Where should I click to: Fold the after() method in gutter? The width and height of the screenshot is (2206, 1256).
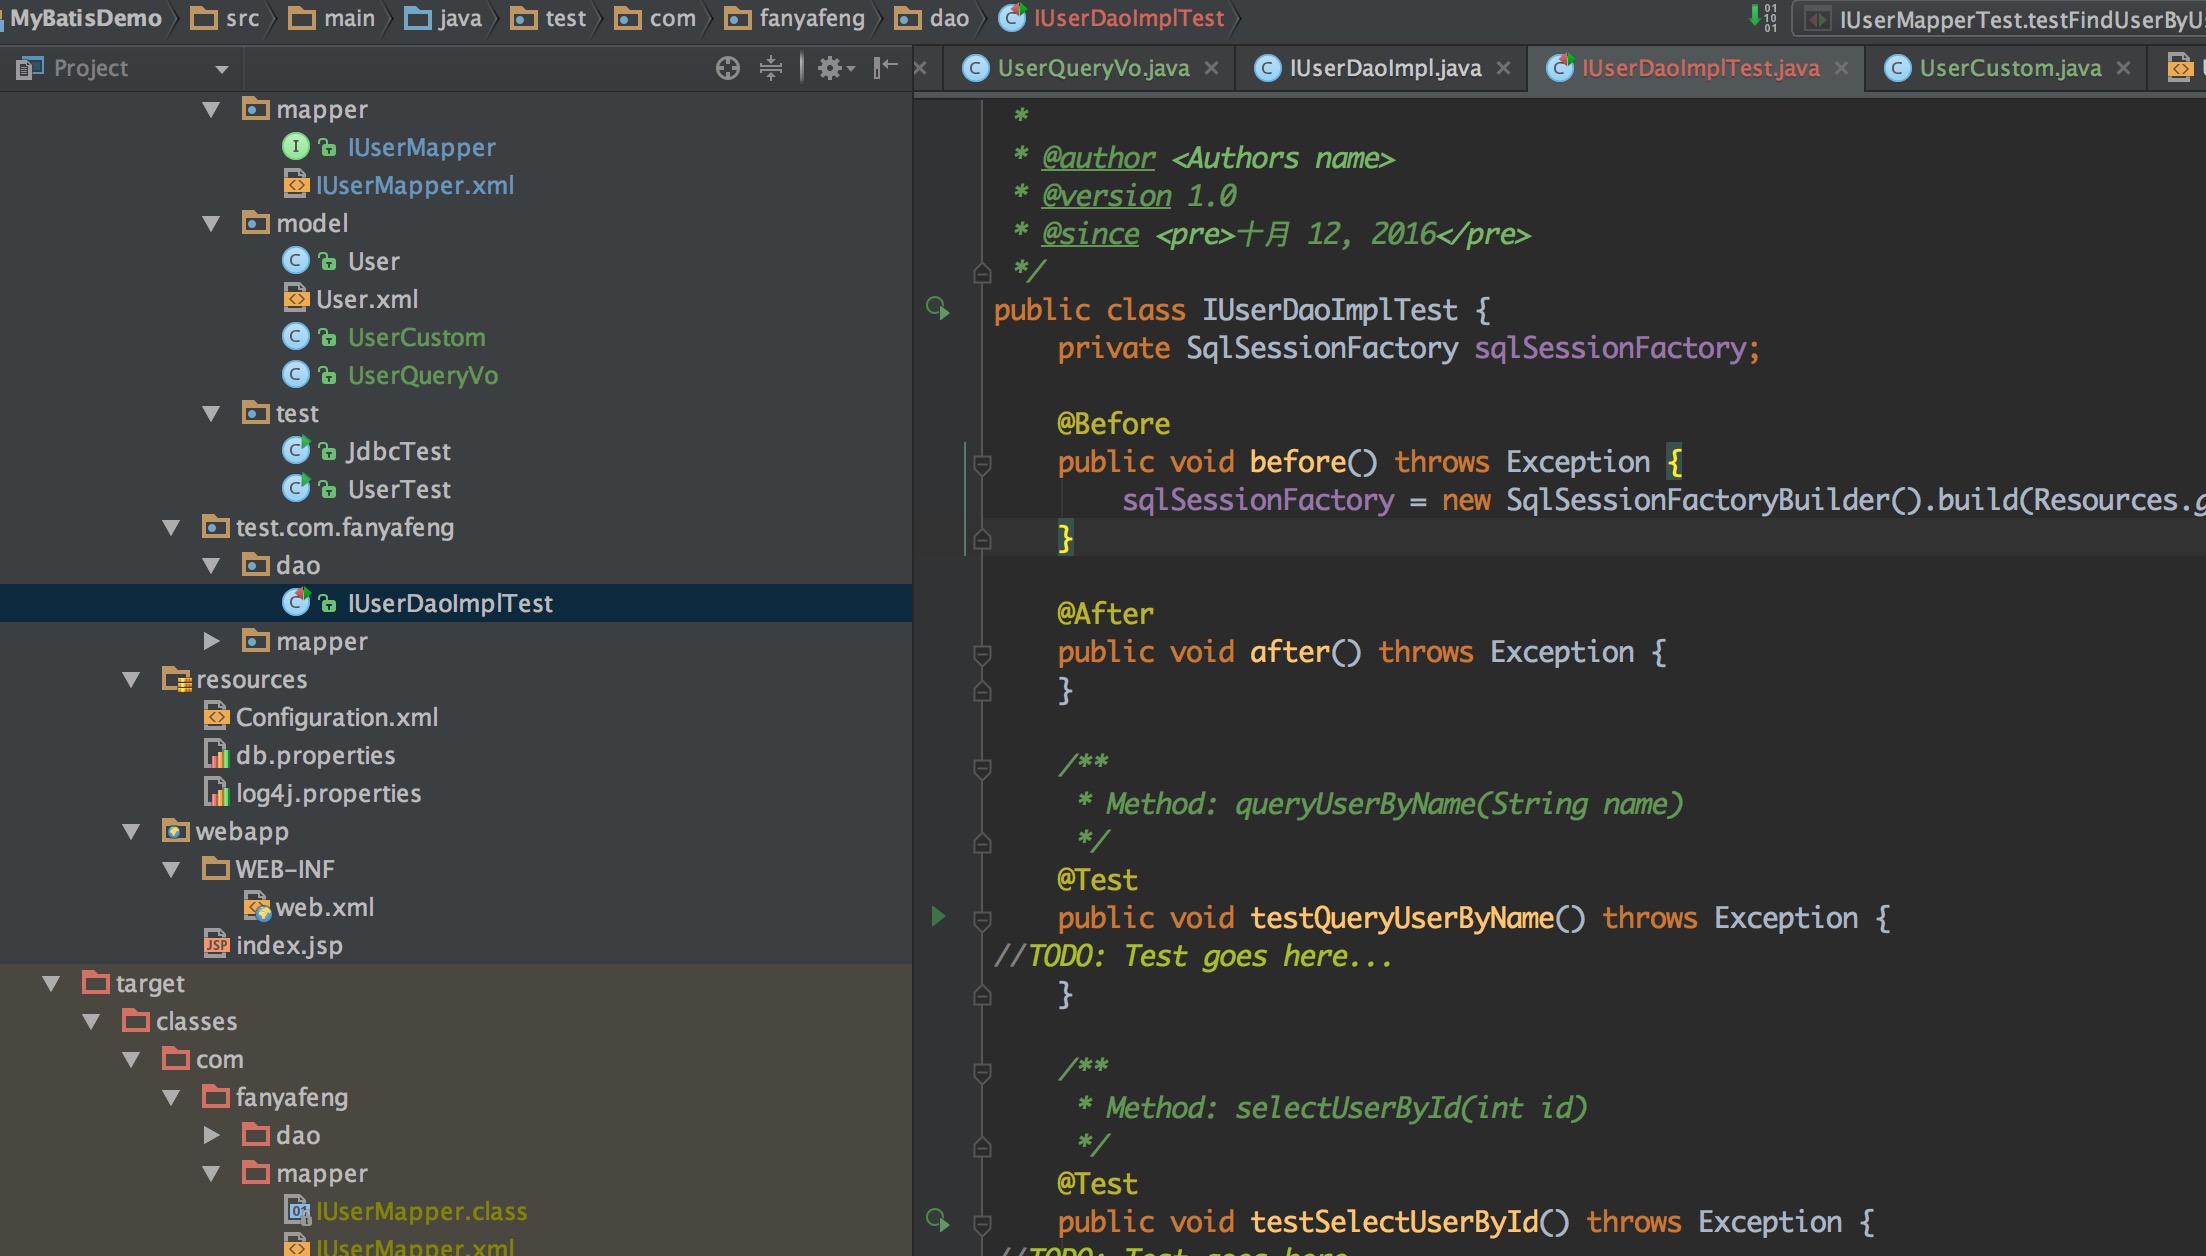click(x=982, y=653)
